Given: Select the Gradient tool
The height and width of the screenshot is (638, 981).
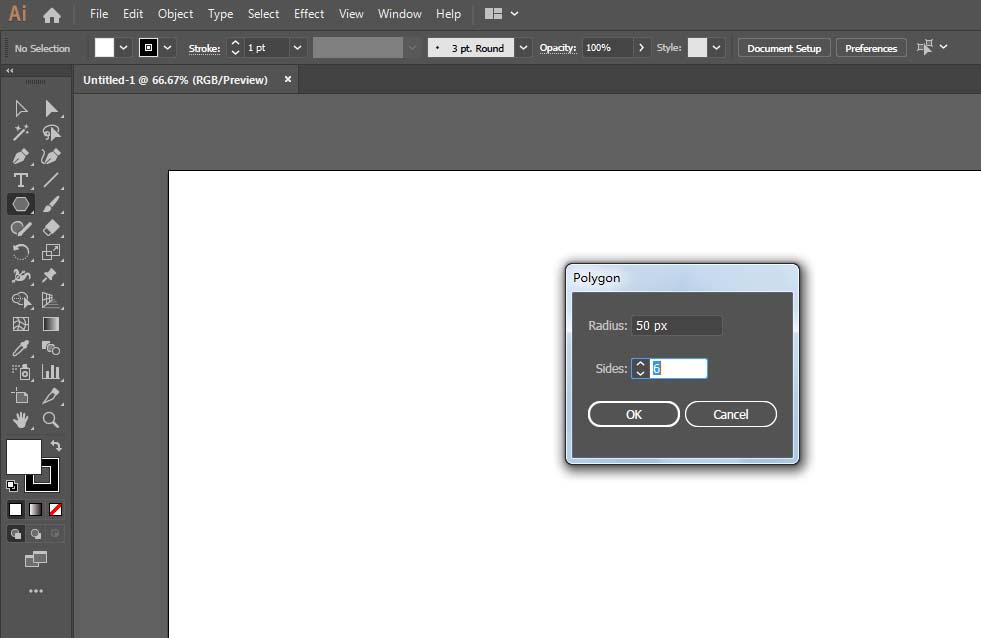Looking at the screenshot, I should click(x=51, y=324).
